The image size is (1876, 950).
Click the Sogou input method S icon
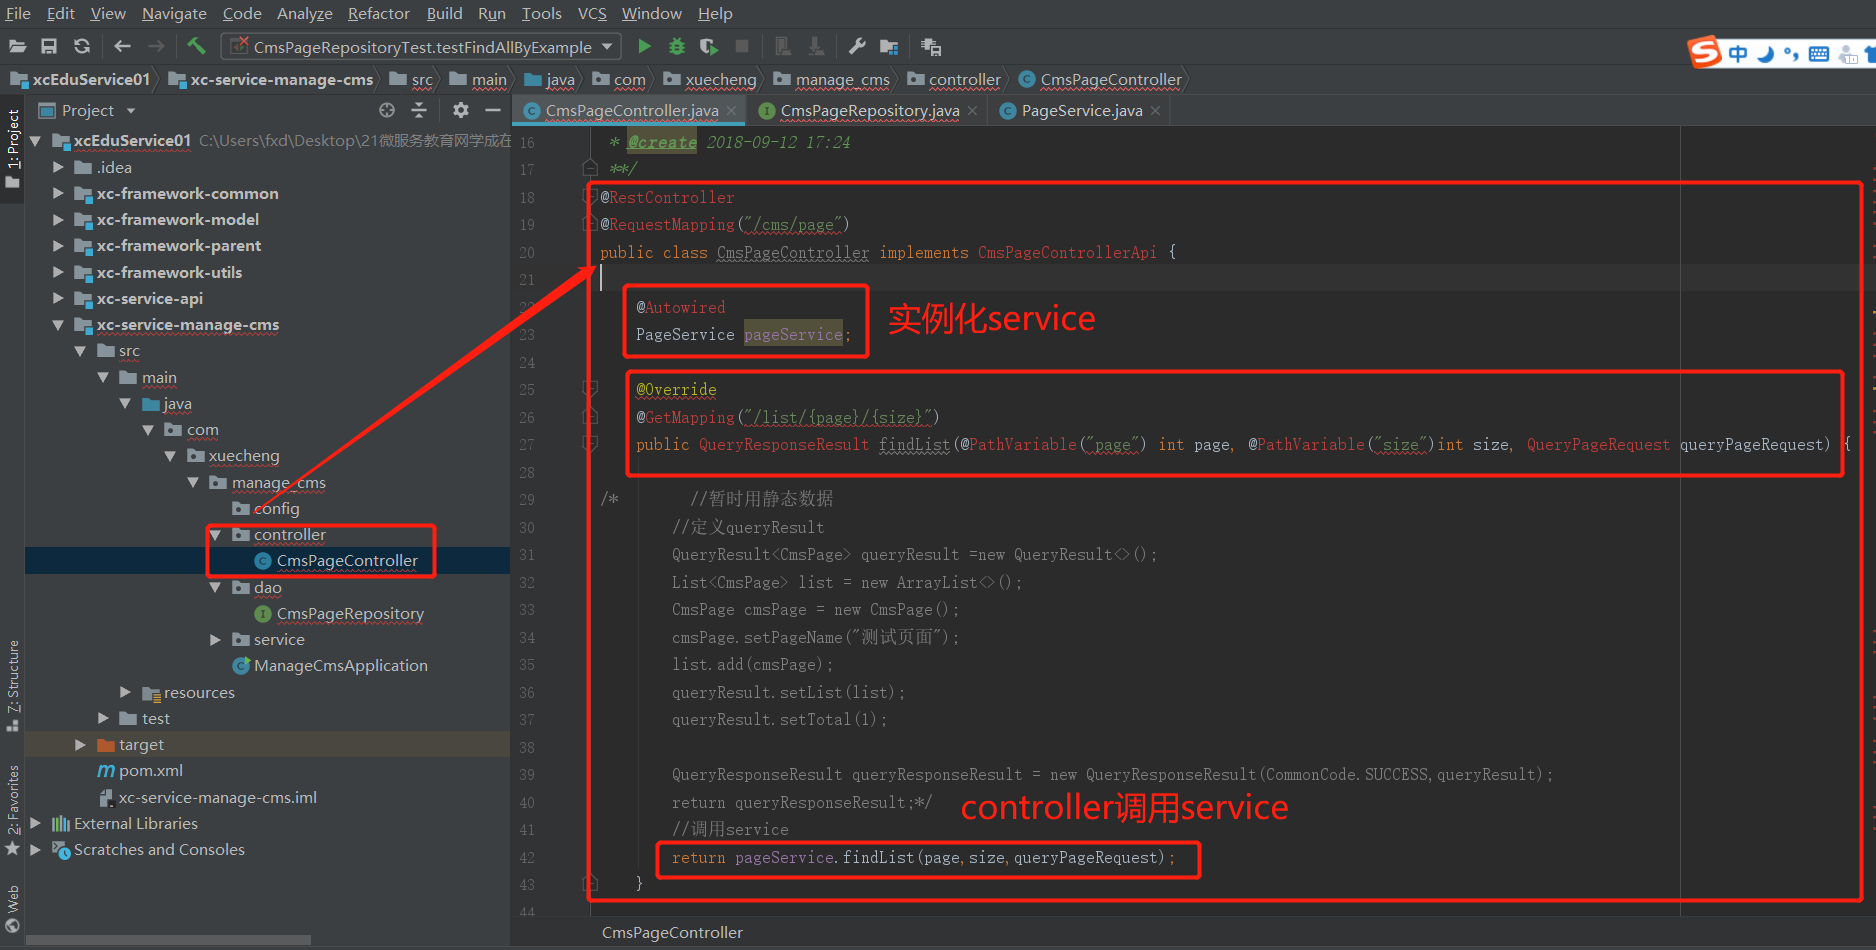[1704, 52]
